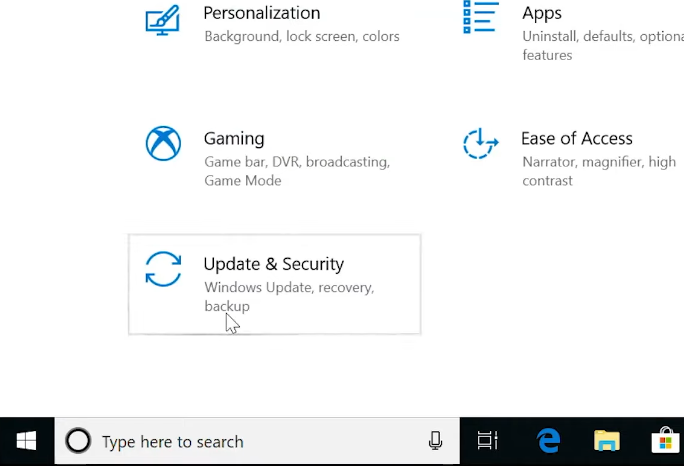Click 'Background, lock screen, colors' text
Image resolution: width=684 pixels, height=466 pixels.
[302, 36]
